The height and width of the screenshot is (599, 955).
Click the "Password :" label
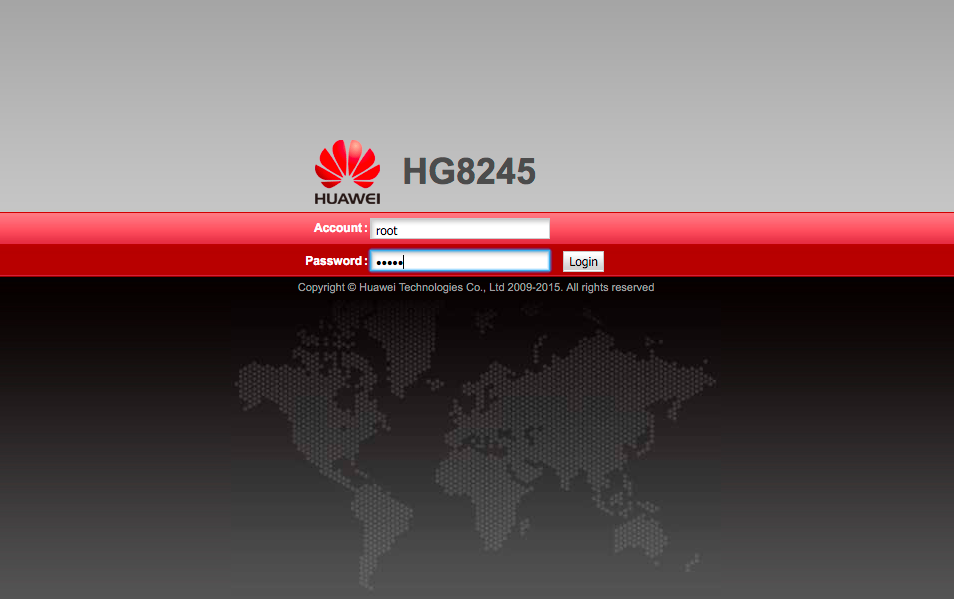[x=336, y=261]
